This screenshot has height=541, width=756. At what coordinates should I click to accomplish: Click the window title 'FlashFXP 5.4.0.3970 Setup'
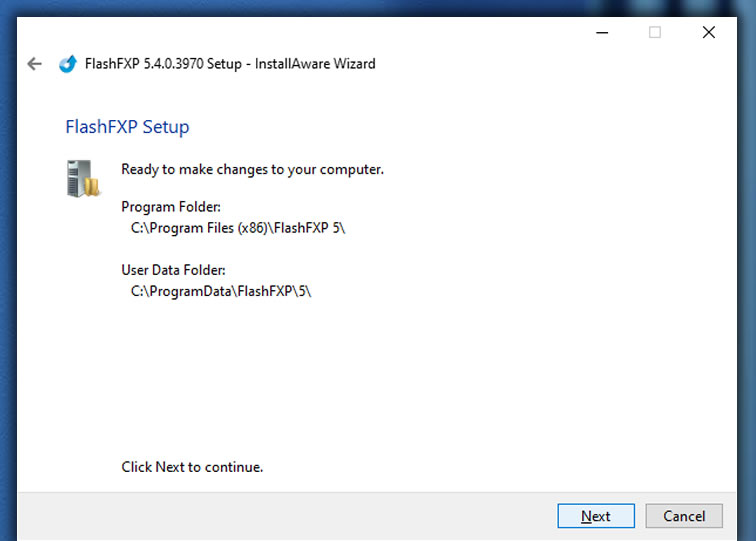(x=163, y=64)
